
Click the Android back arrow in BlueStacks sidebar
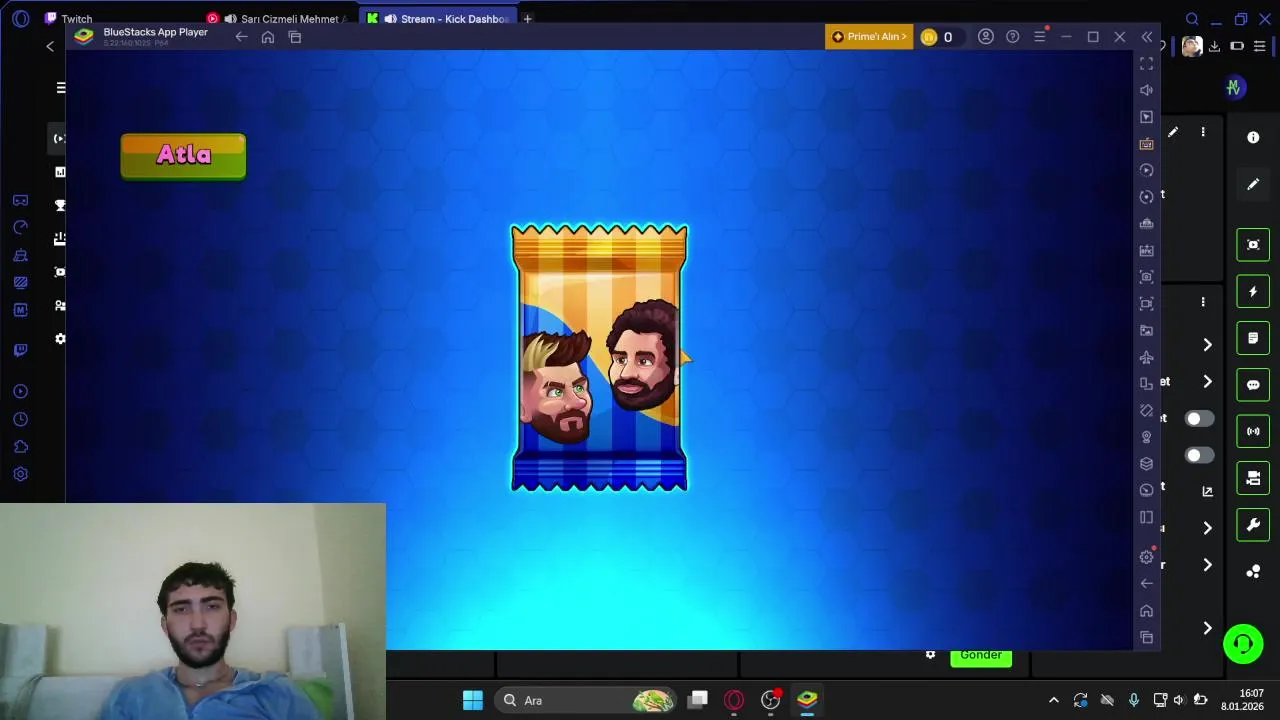click(x=1147, y=584)
